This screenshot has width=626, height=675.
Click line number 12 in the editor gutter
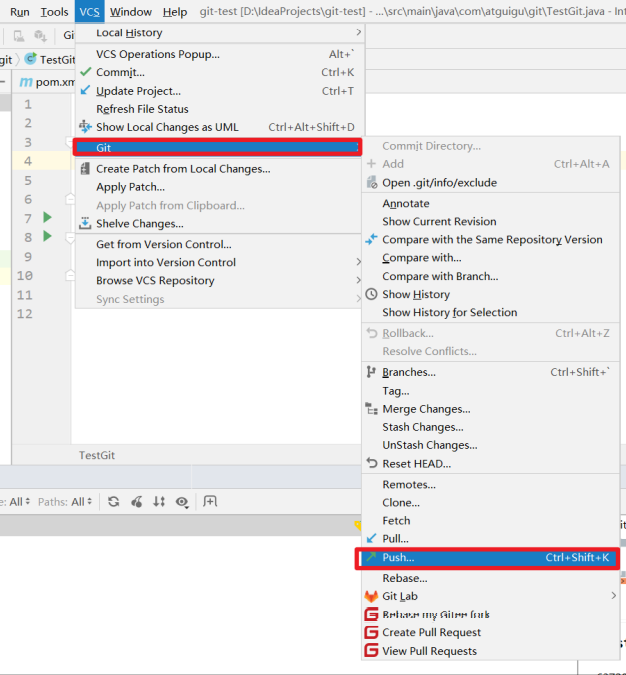tap(24, 314)
